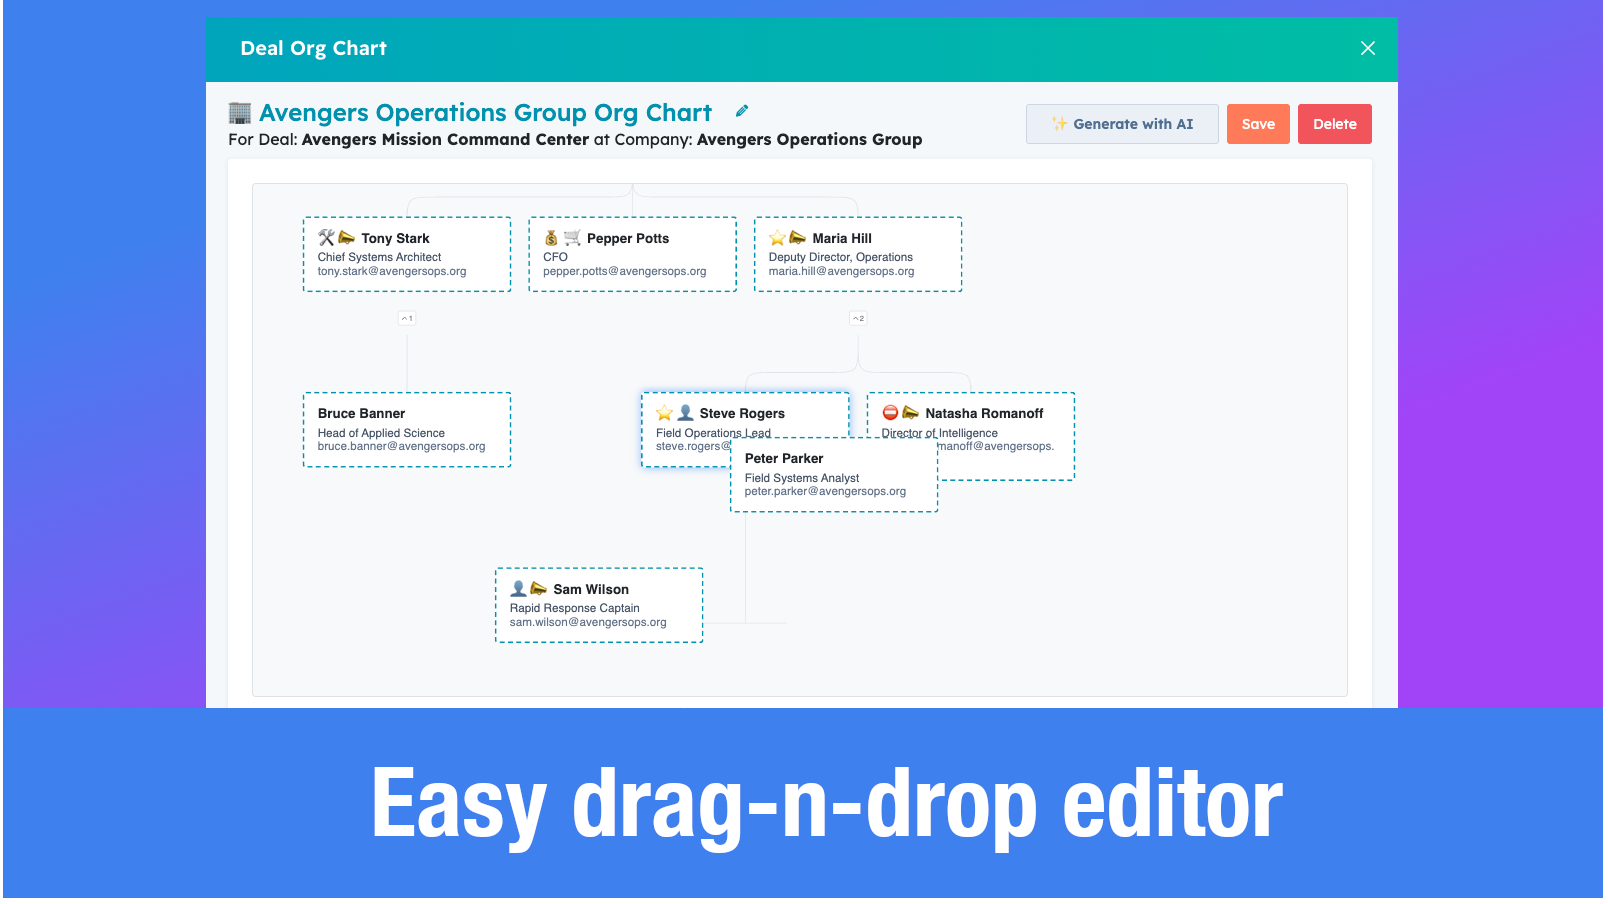The height and width of the screenshot is (904, 1608).
Task: Click the building icon next to chart title
Action: [240, 112]
